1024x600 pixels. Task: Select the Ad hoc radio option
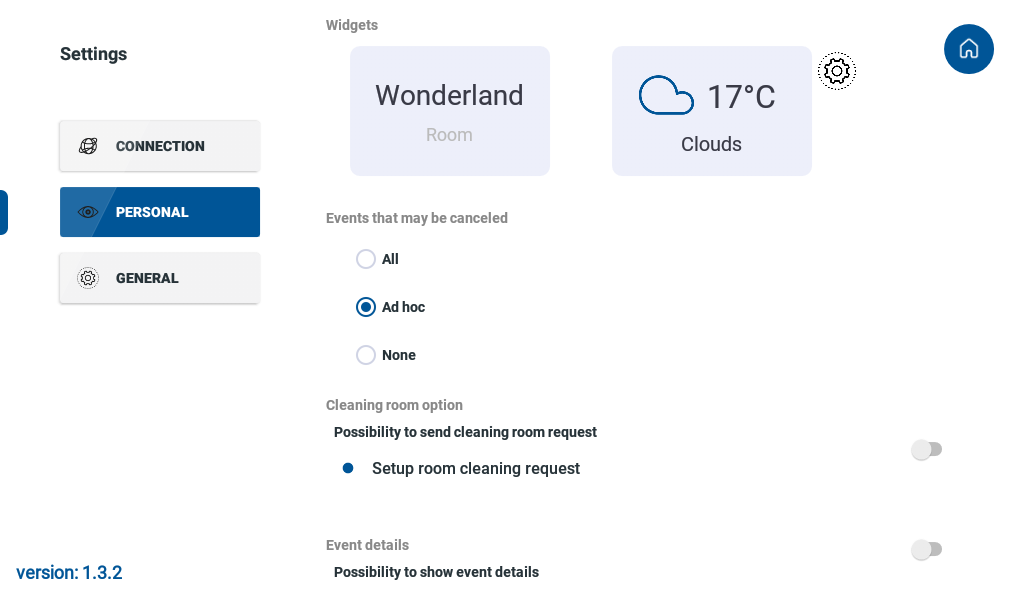click(366, 307)
